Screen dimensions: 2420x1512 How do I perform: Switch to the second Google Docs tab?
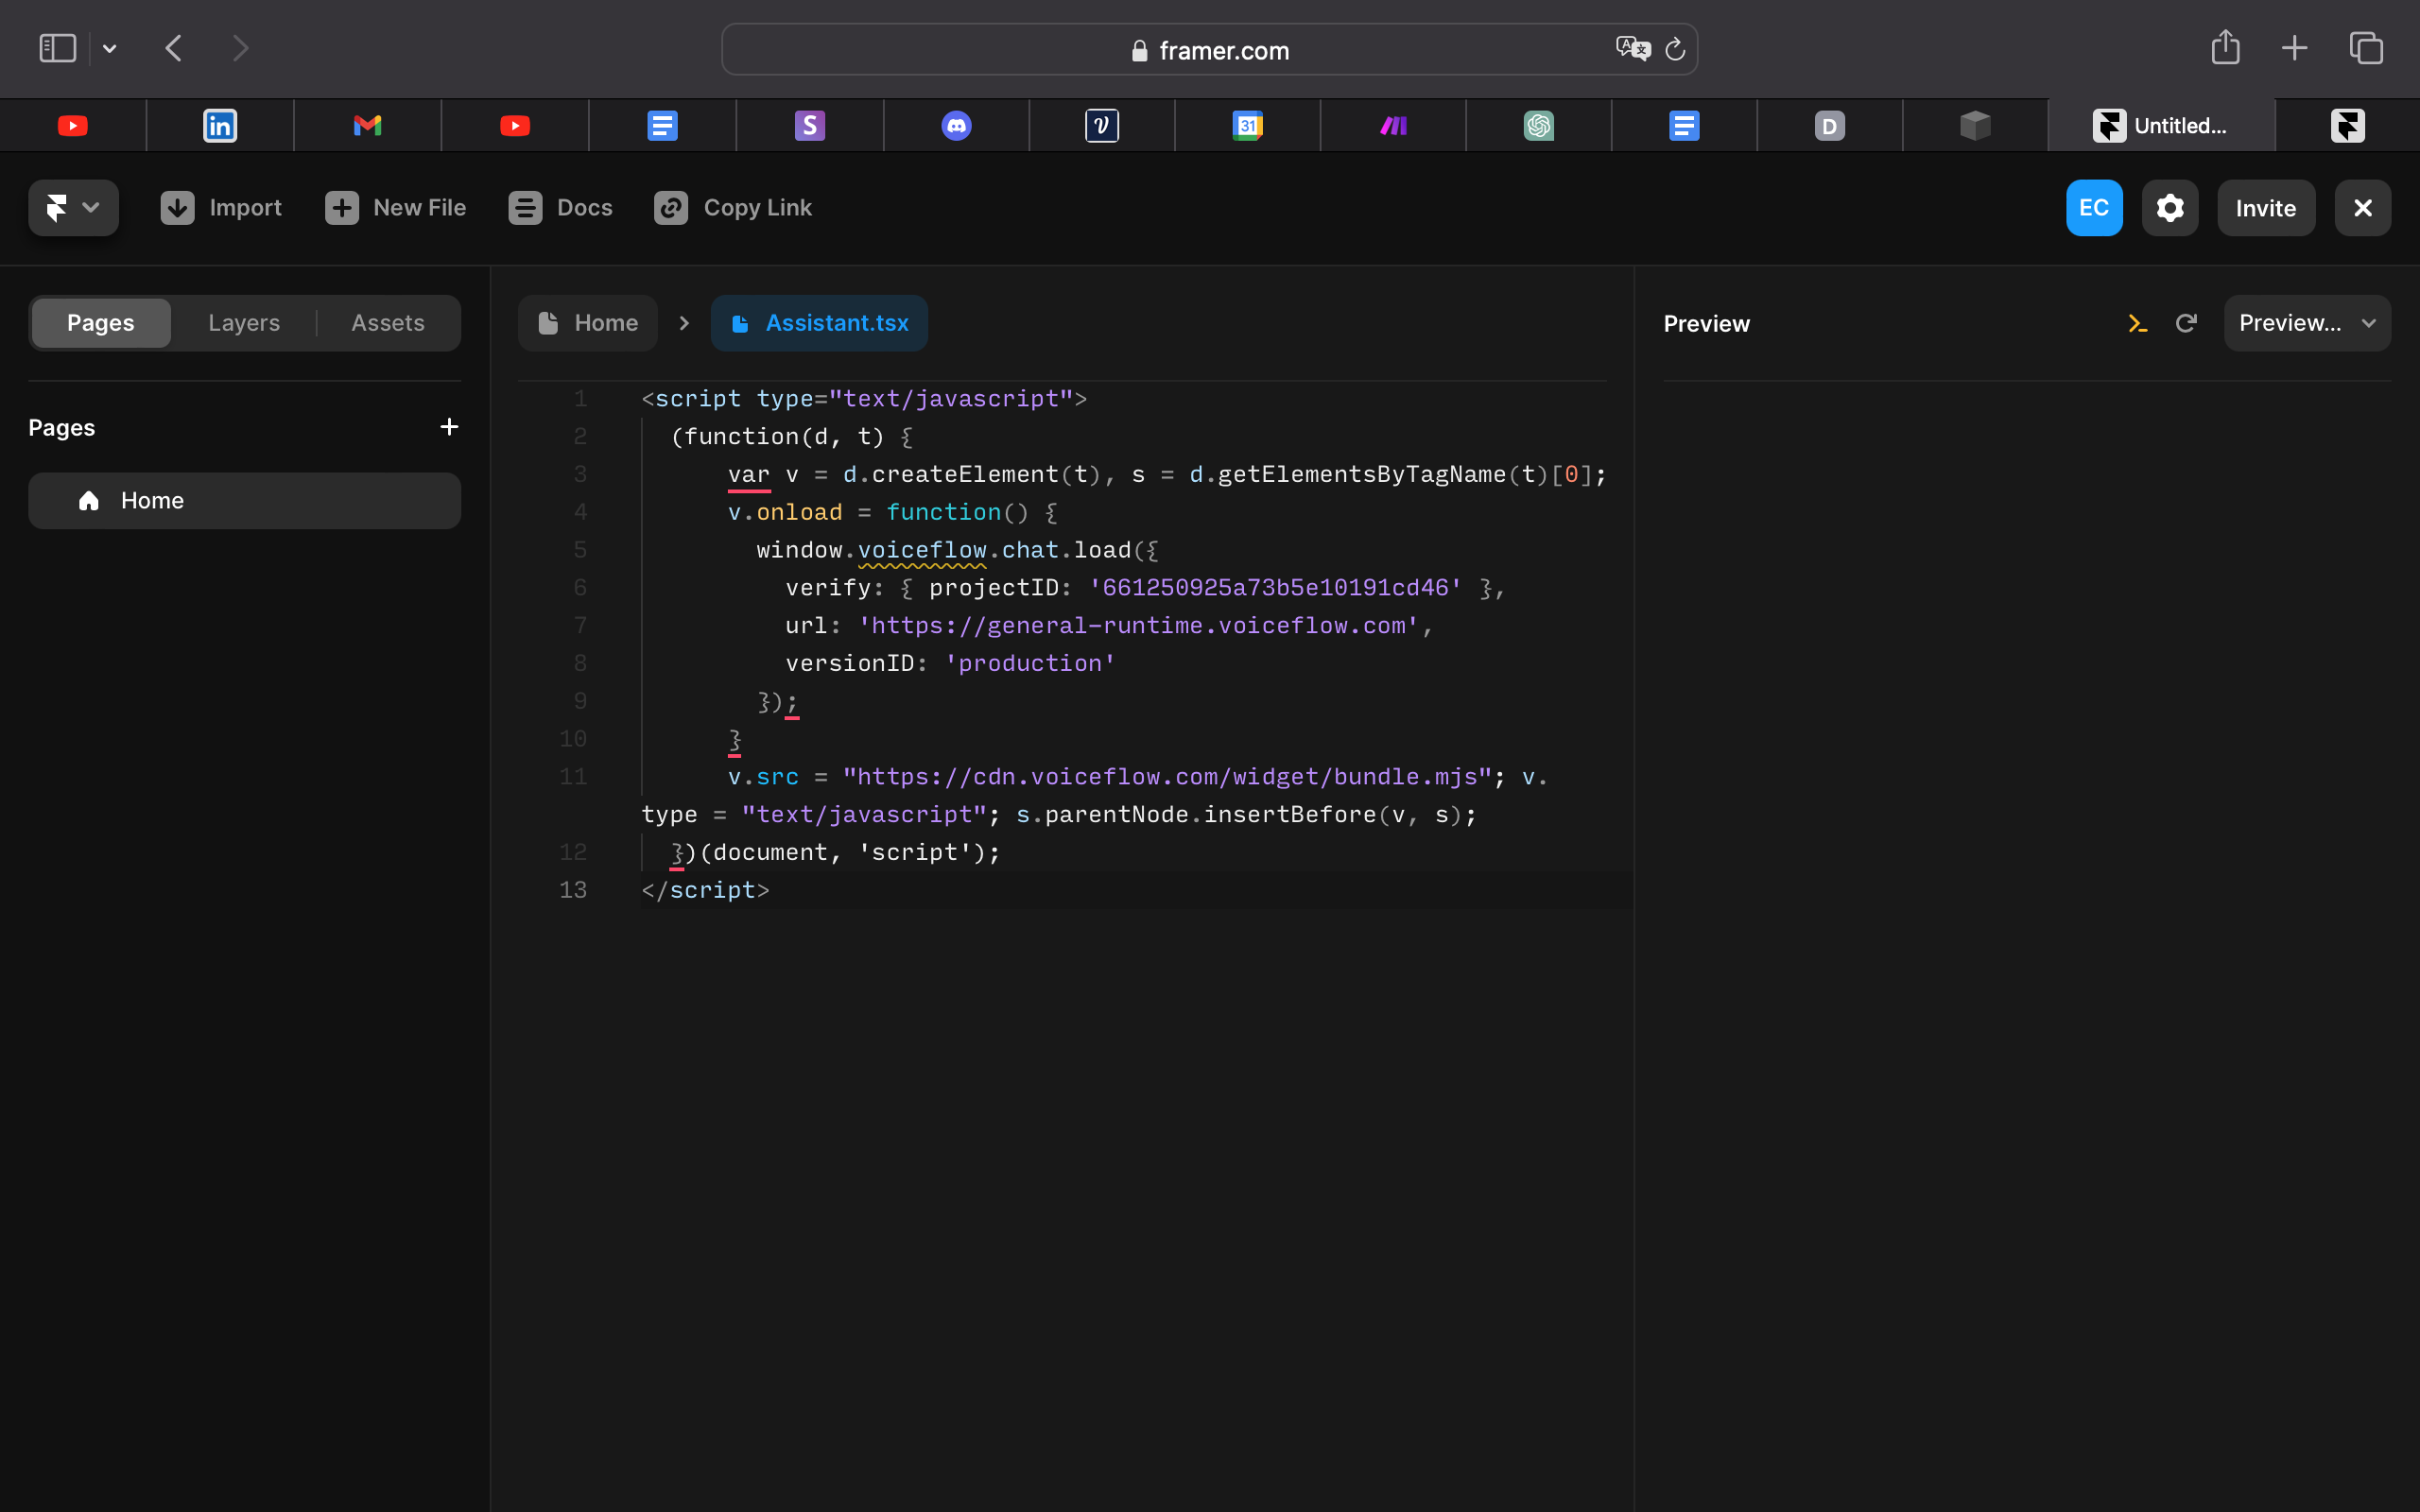(1685, 126)
